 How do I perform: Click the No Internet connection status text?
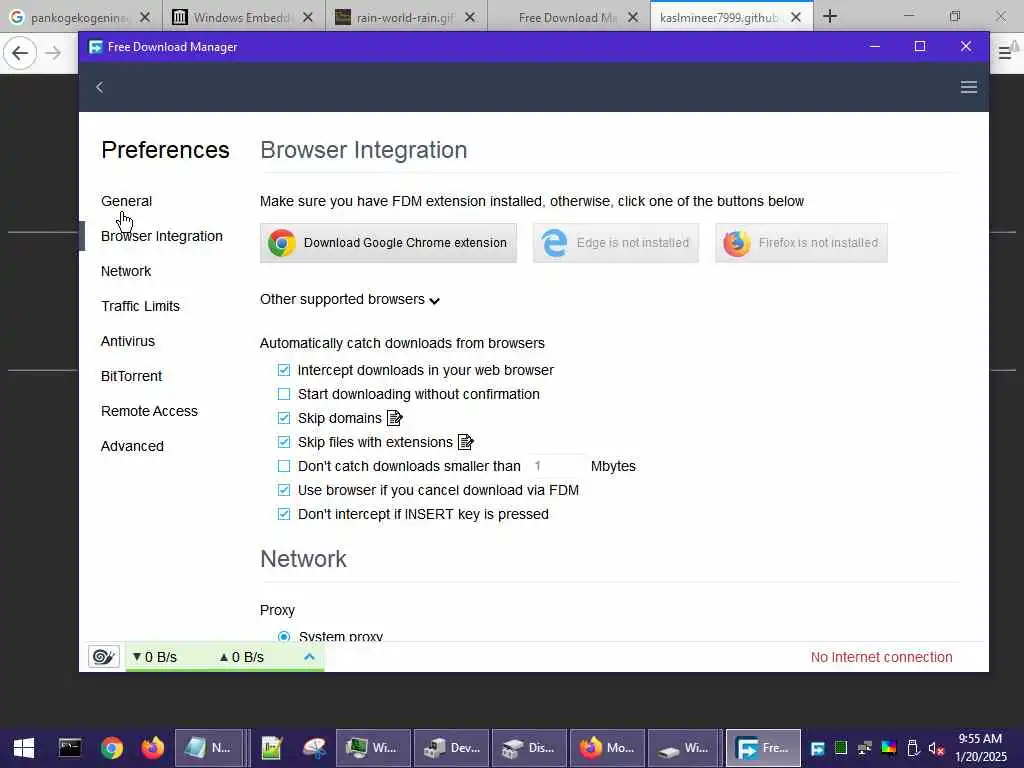tap(882, 657)
